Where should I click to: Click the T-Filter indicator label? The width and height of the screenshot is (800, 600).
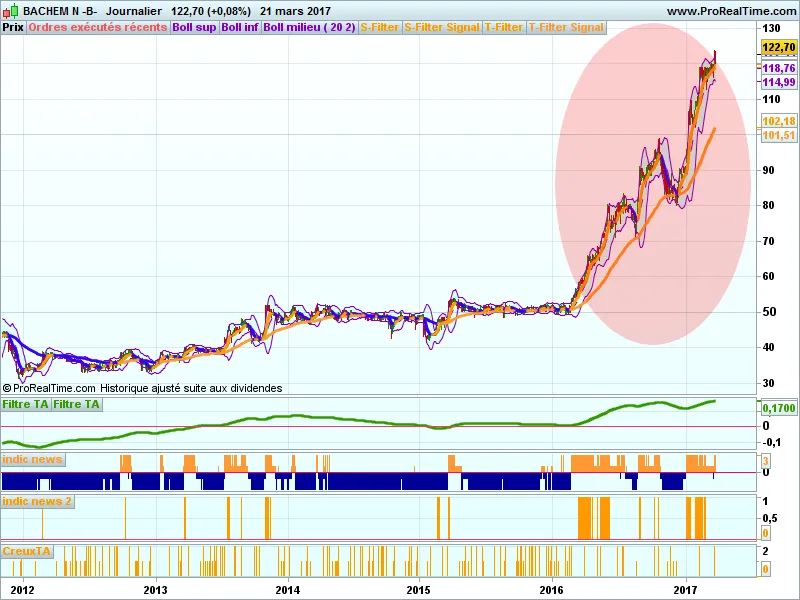click(x=504, y=27)
